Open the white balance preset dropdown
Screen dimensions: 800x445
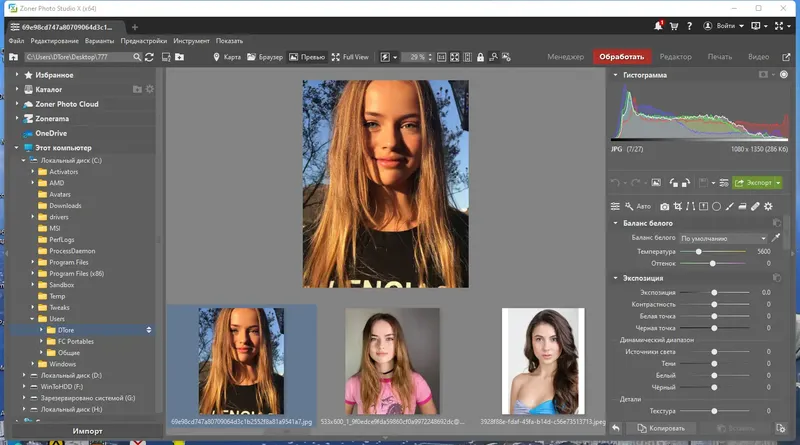point(724,238)
